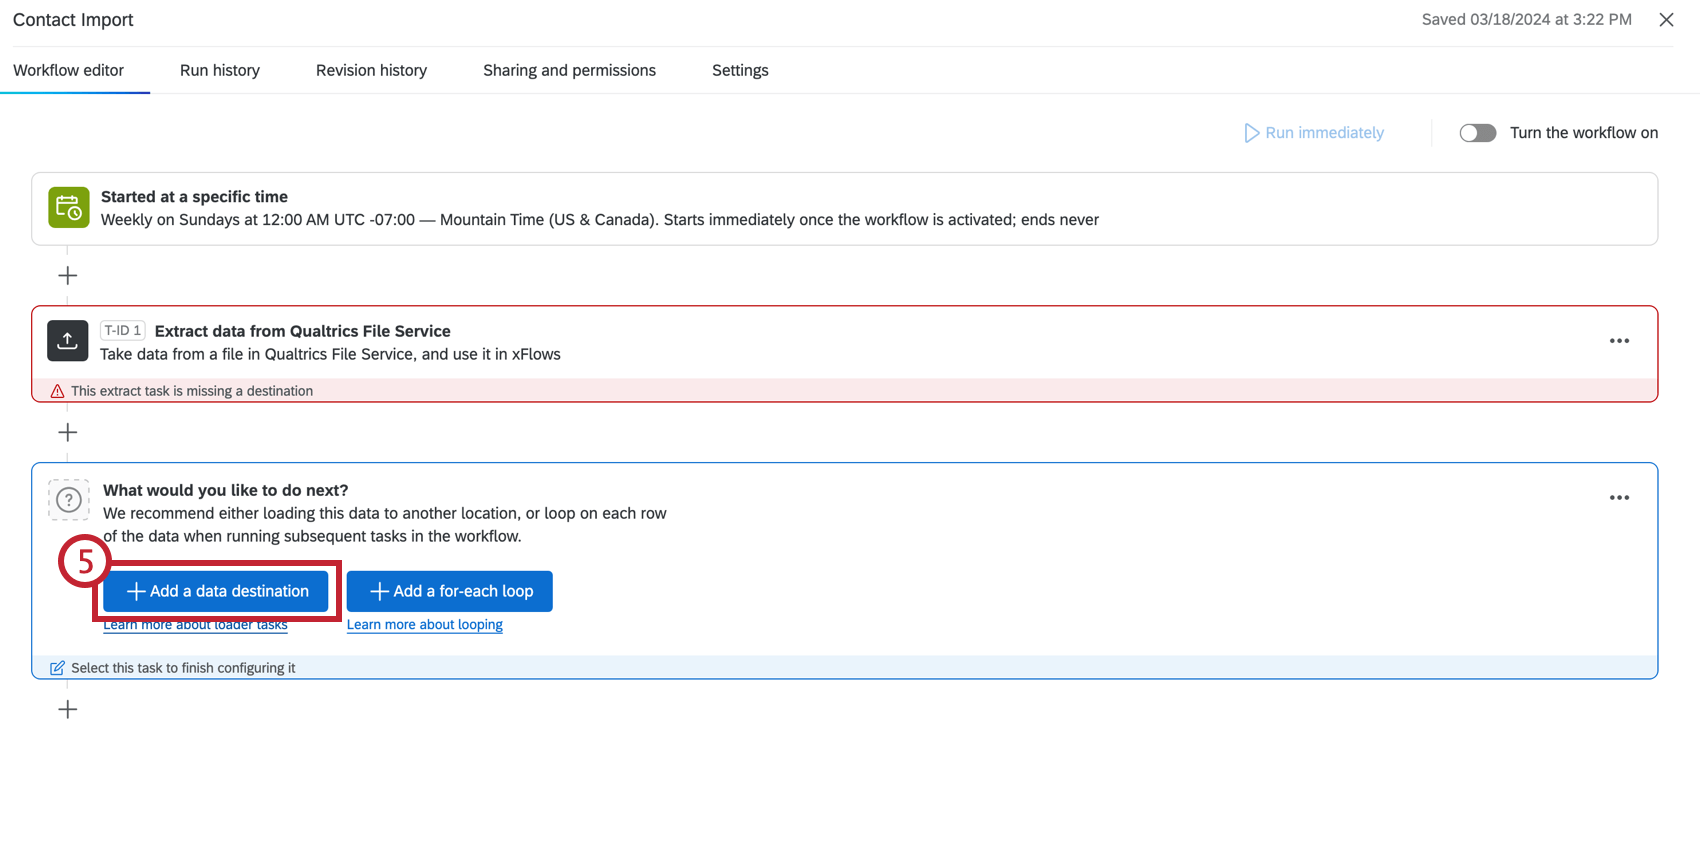Click plus icon below the extract task
This screenshot has width=1700, height=850.
click(68, 432)
